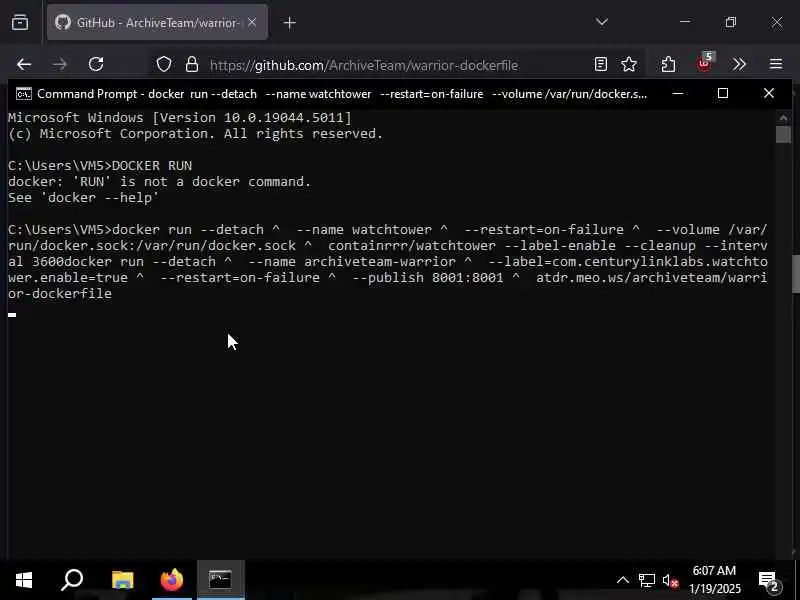
Task: Open Firefox tab overview (recent browsing) icon
Action: click(x=20, y=22)
